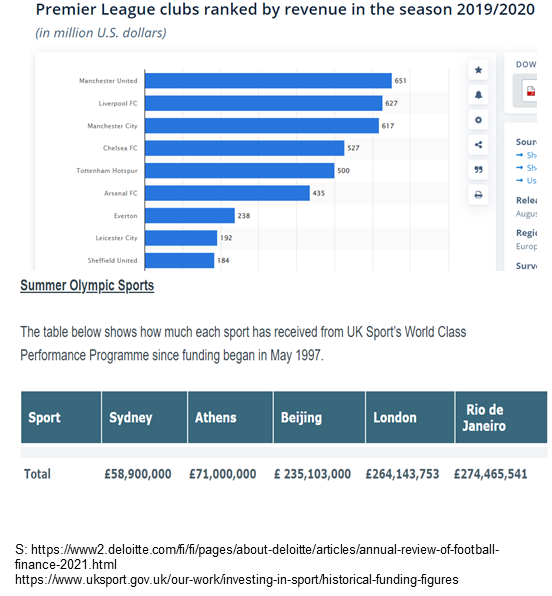Viewport: 552px width, 596px height.
Task: Click the value label 617
Action: pos(388,126)
